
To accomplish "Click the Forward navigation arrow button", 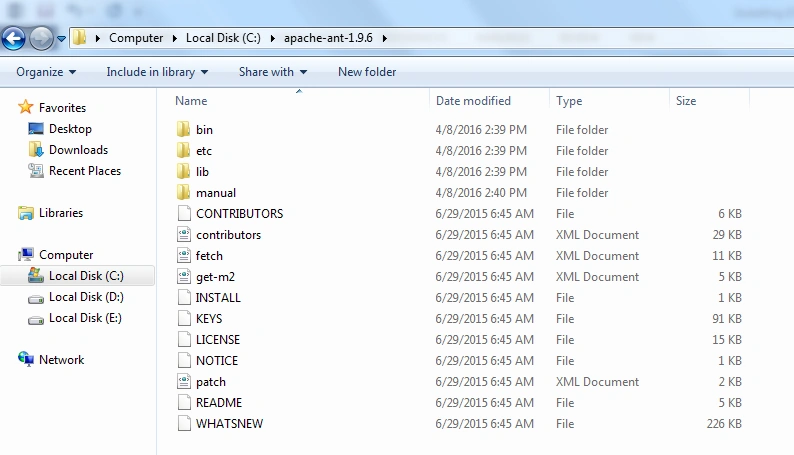I will pos(41,38).
